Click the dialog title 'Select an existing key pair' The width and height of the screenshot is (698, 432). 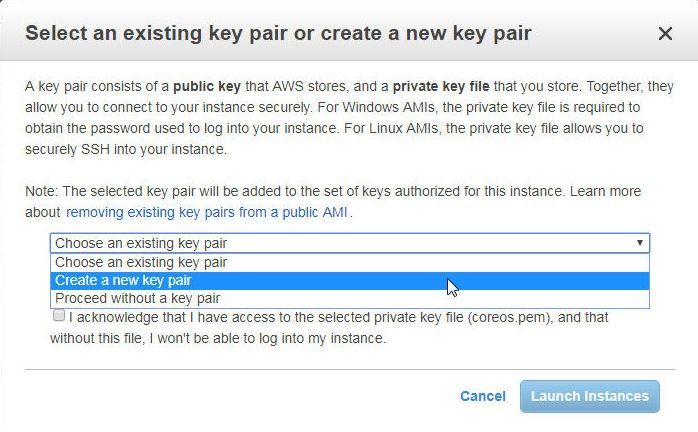tap(278, 33)
